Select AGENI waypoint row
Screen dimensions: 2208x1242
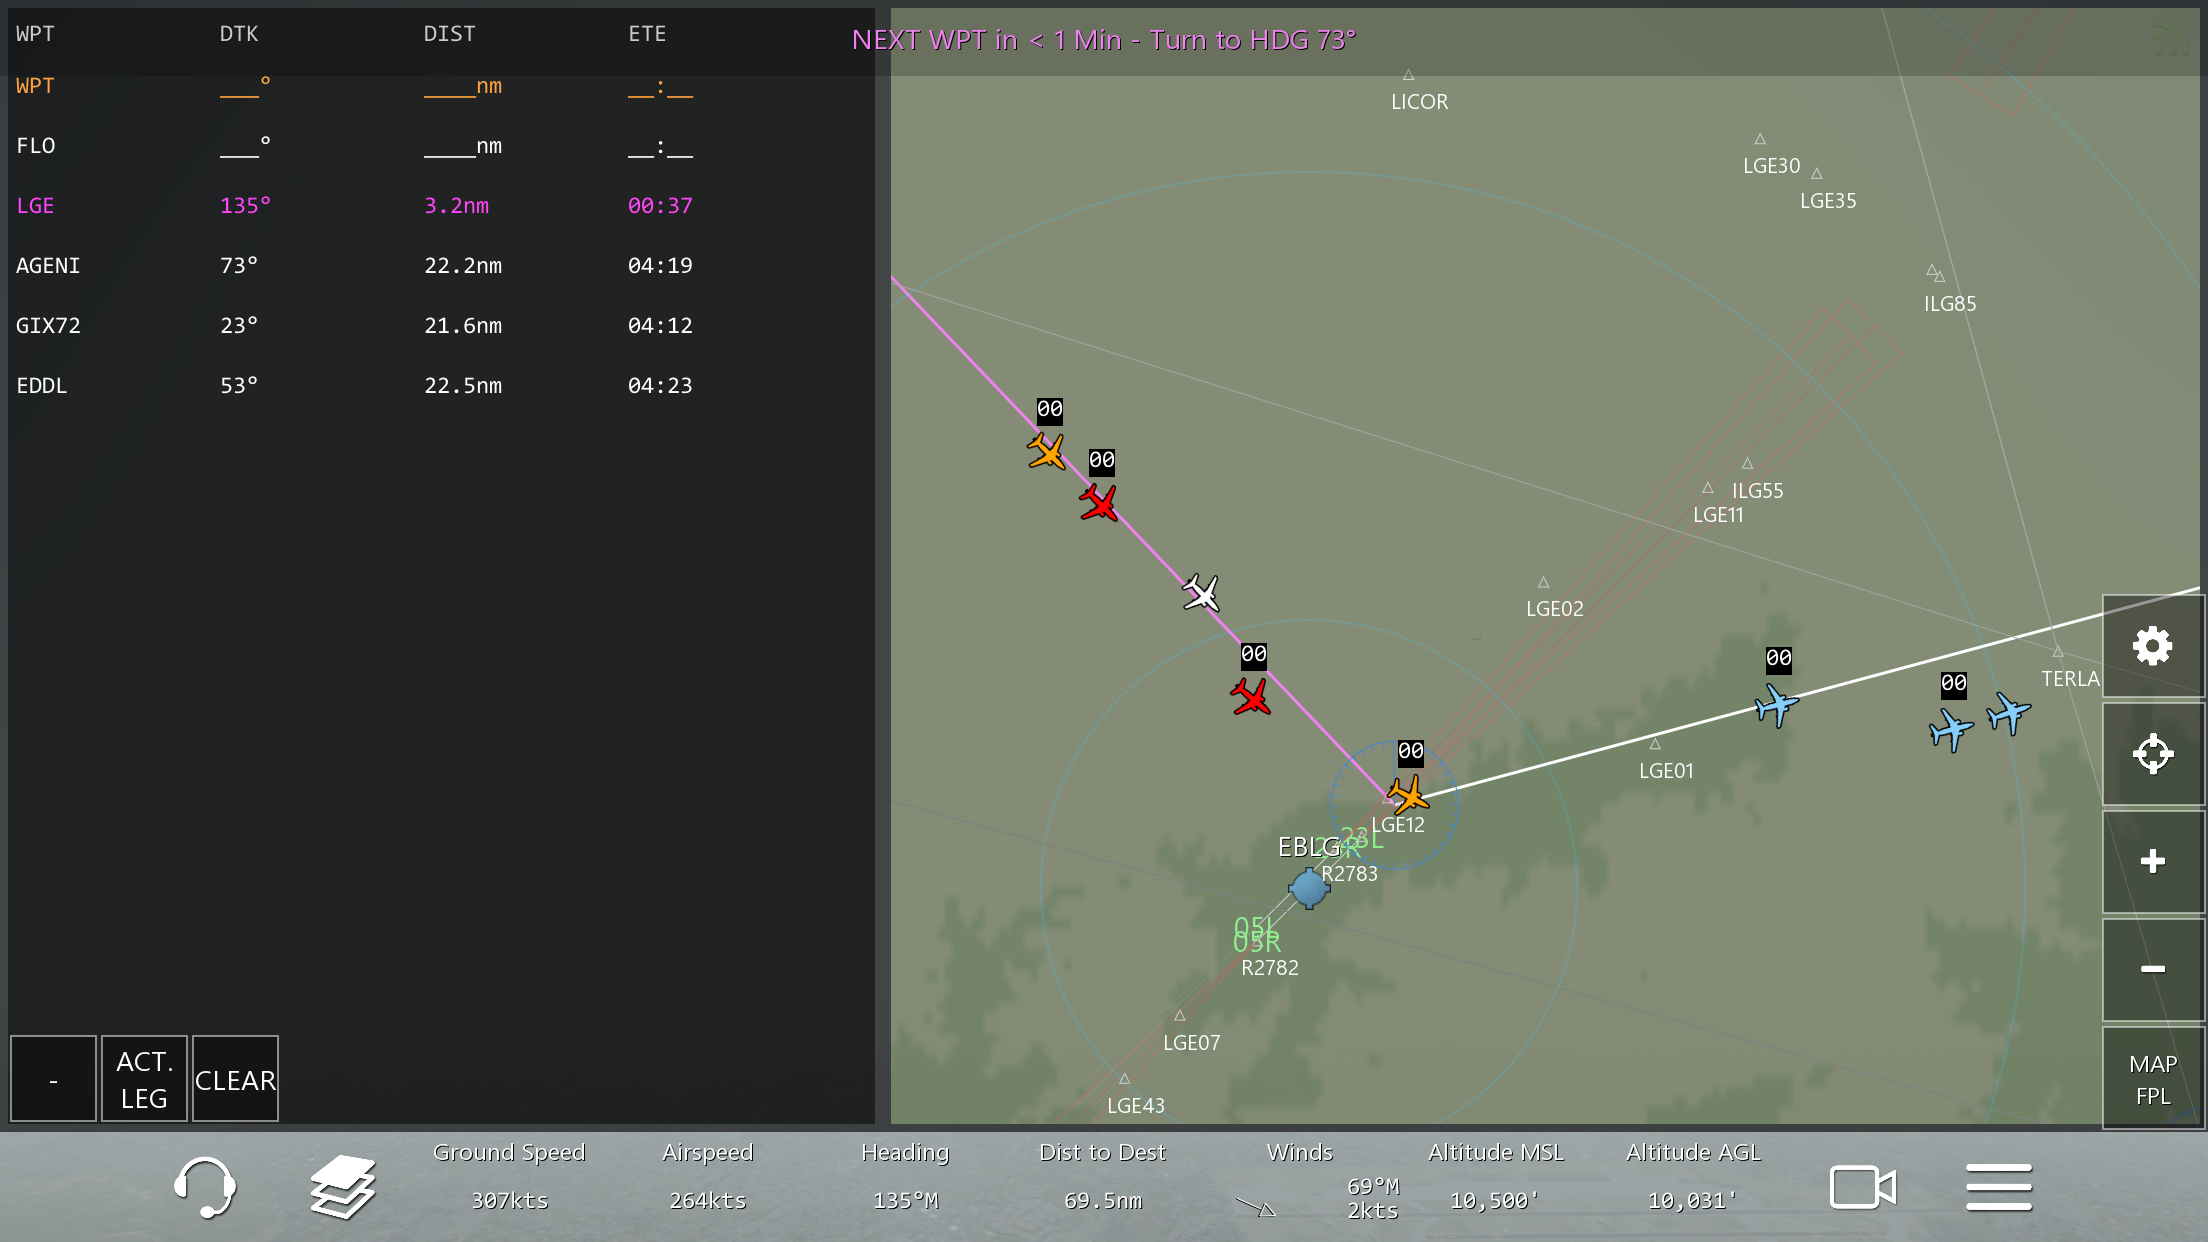pyautogui.click(x=48, y=266)
